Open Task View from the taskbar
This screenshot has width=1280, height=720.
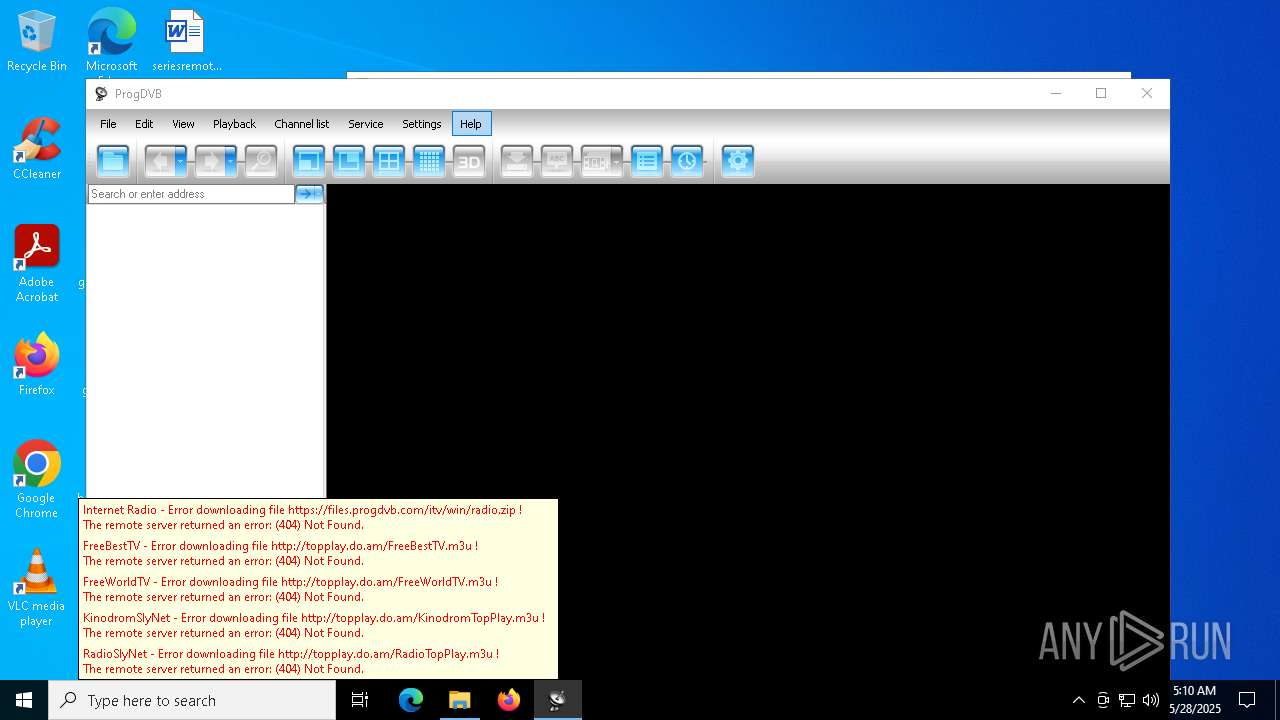(x=360, y=700)
